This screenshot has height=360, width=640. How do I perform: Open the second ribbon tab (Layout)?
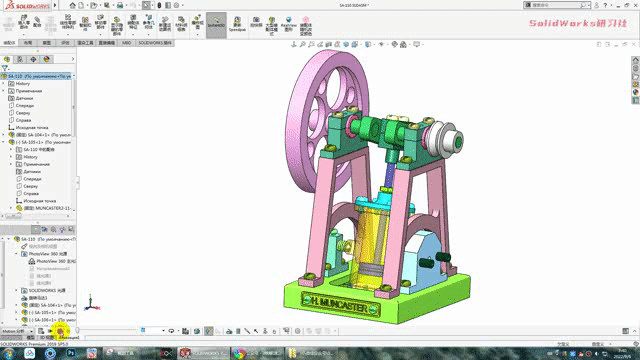click(28, 43)
